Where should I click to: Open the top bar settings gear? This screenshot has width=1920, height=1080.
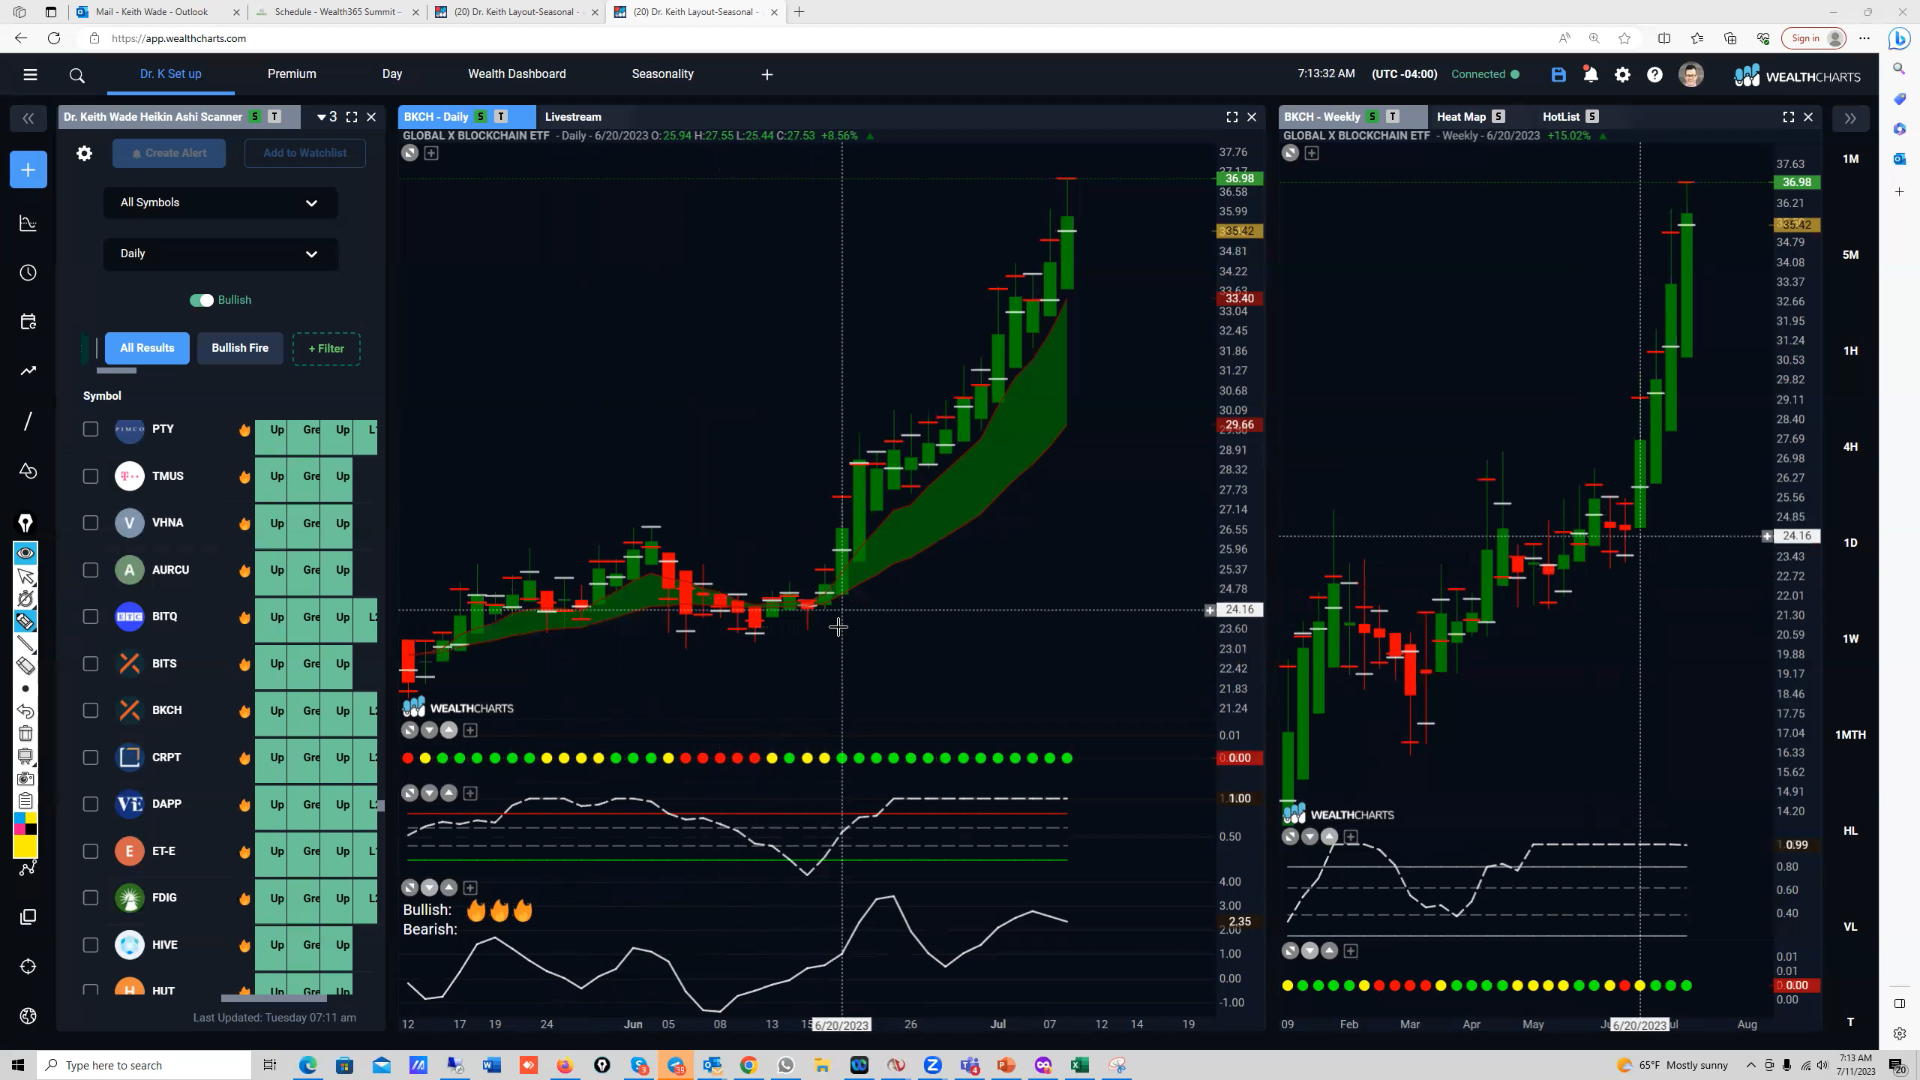pos(1623,75)
